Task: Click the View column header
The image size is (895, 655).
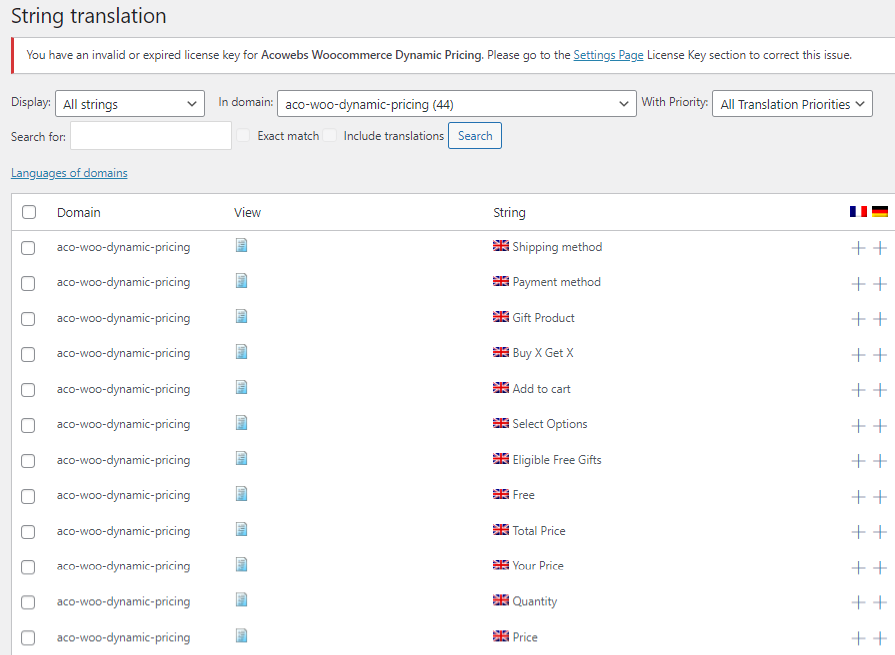Action: click(x=247, y=212)
